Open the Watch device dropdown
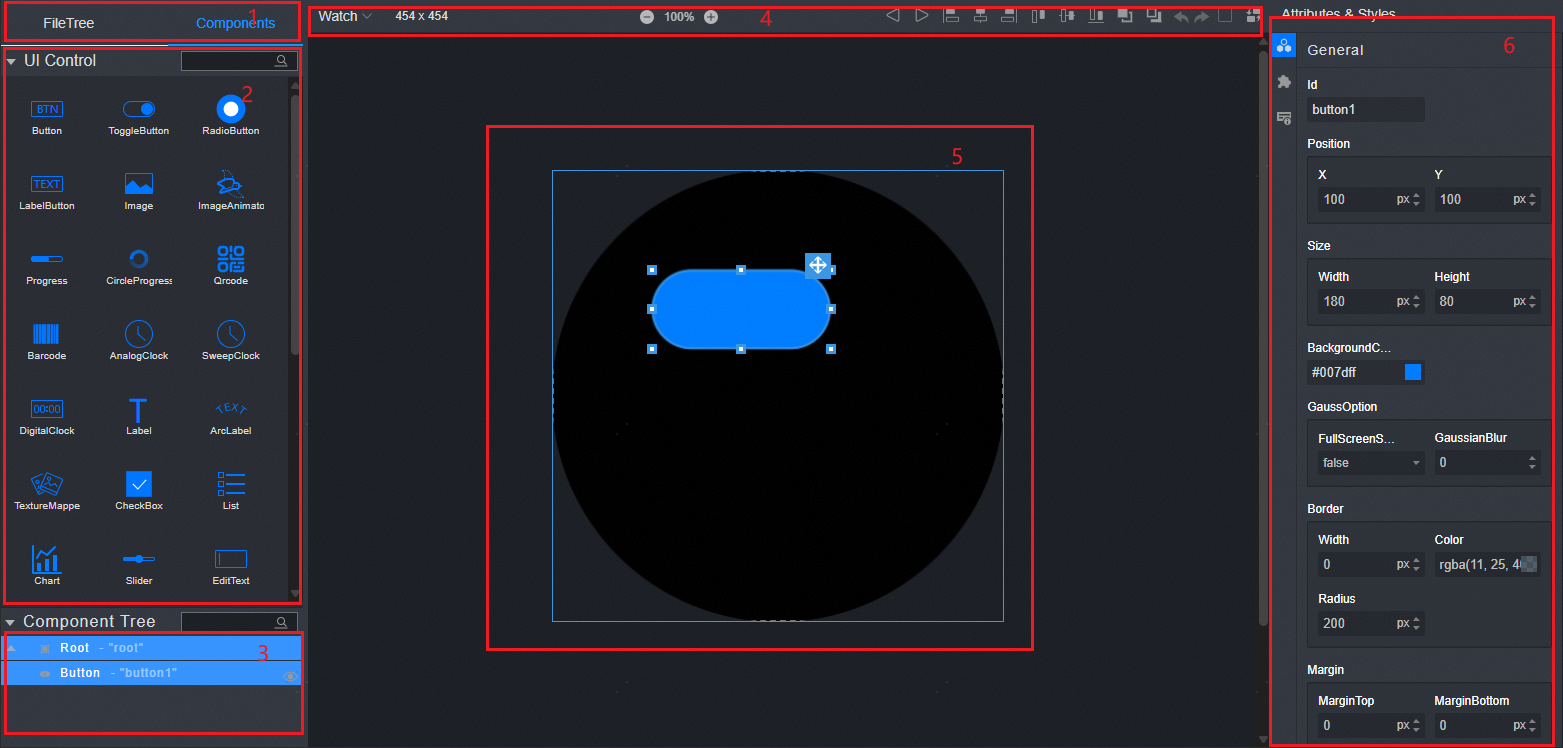Image resolution: width=1563 pixels, height=748 pixels. coord(345,17)
